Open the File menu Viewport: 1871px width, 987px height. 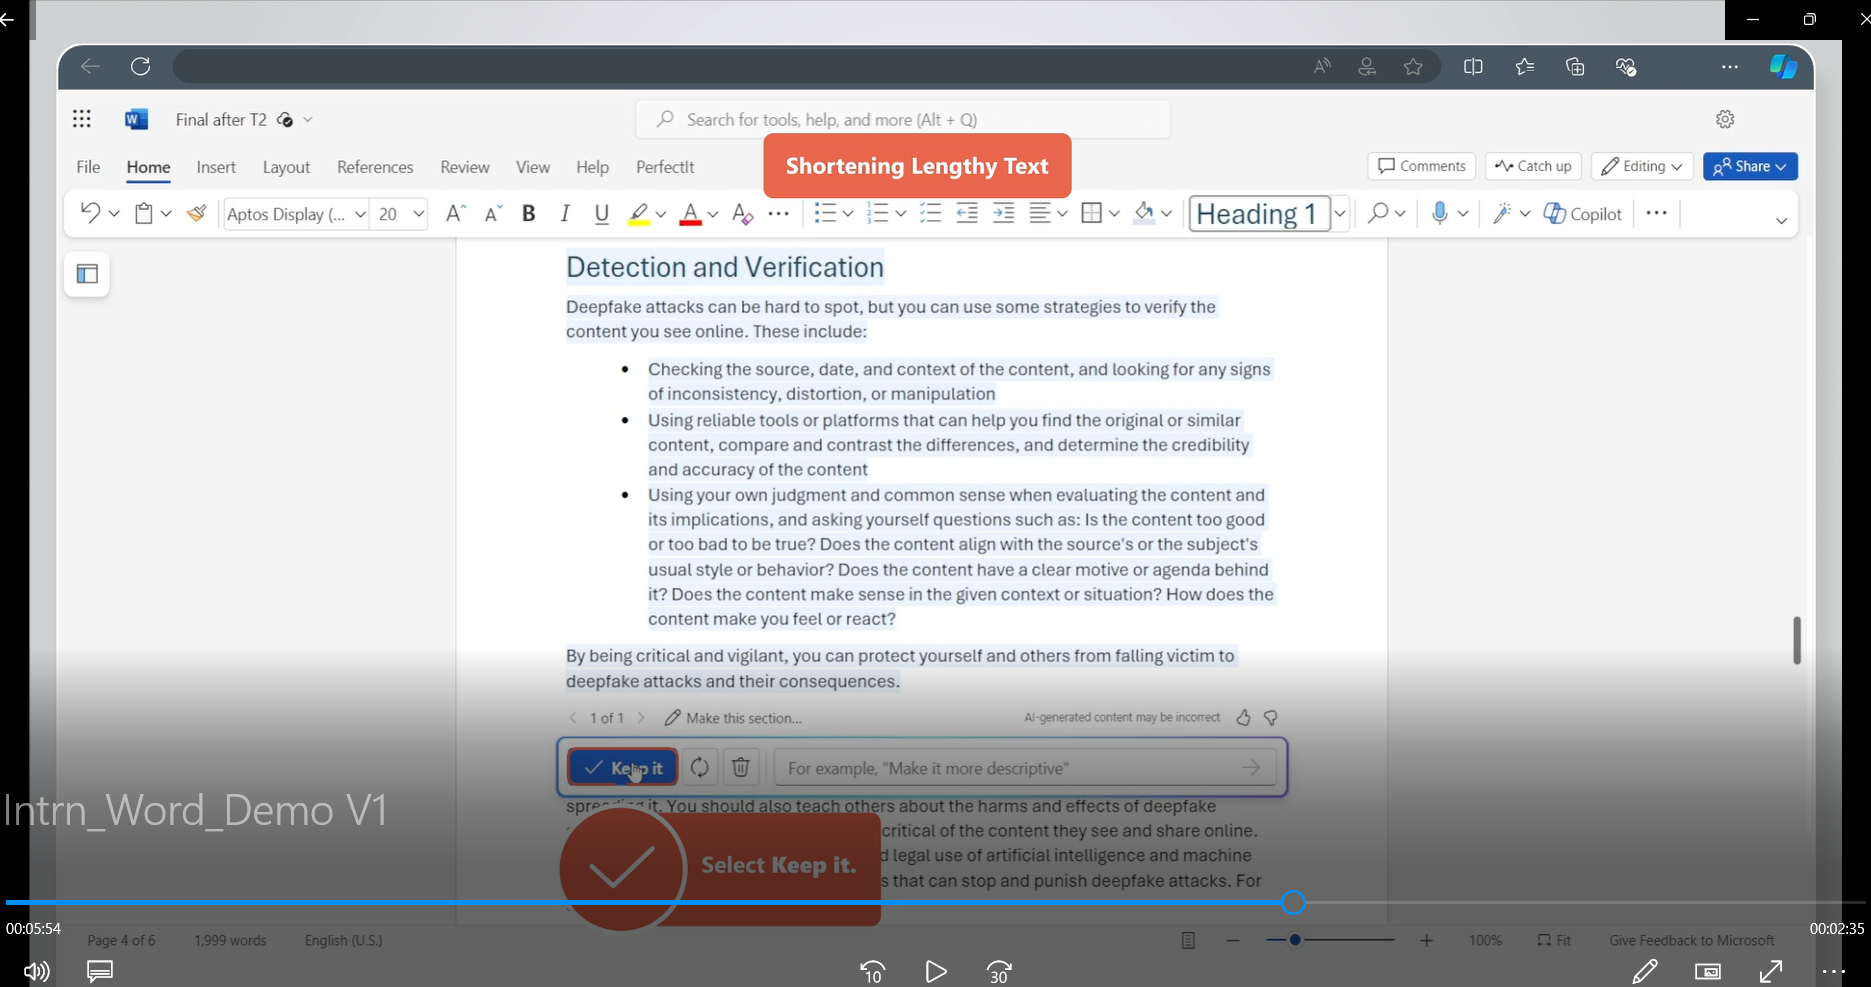[88, 167]
